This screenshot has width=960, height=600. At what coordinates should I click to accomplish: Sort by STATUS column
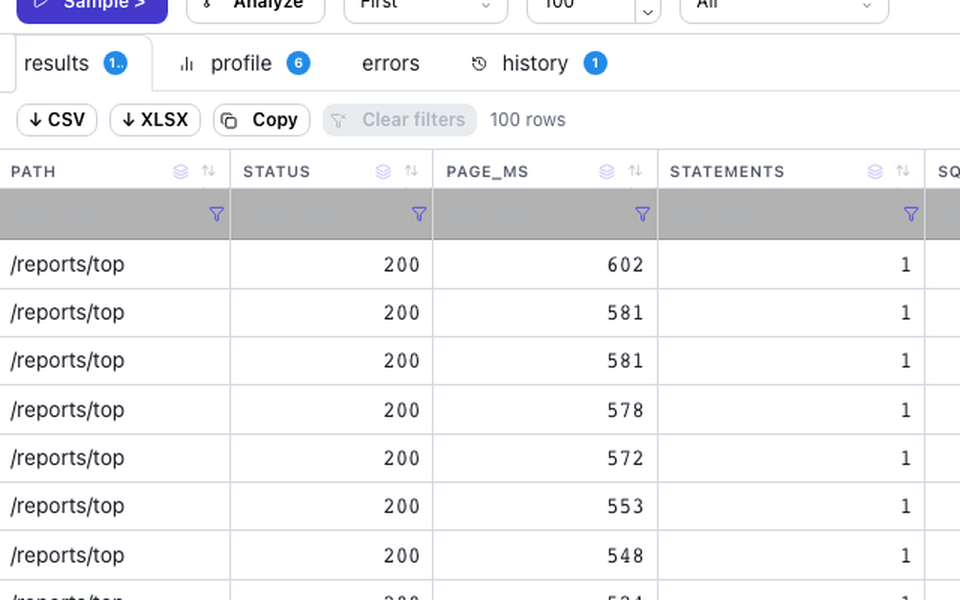(x=411, y=171)
